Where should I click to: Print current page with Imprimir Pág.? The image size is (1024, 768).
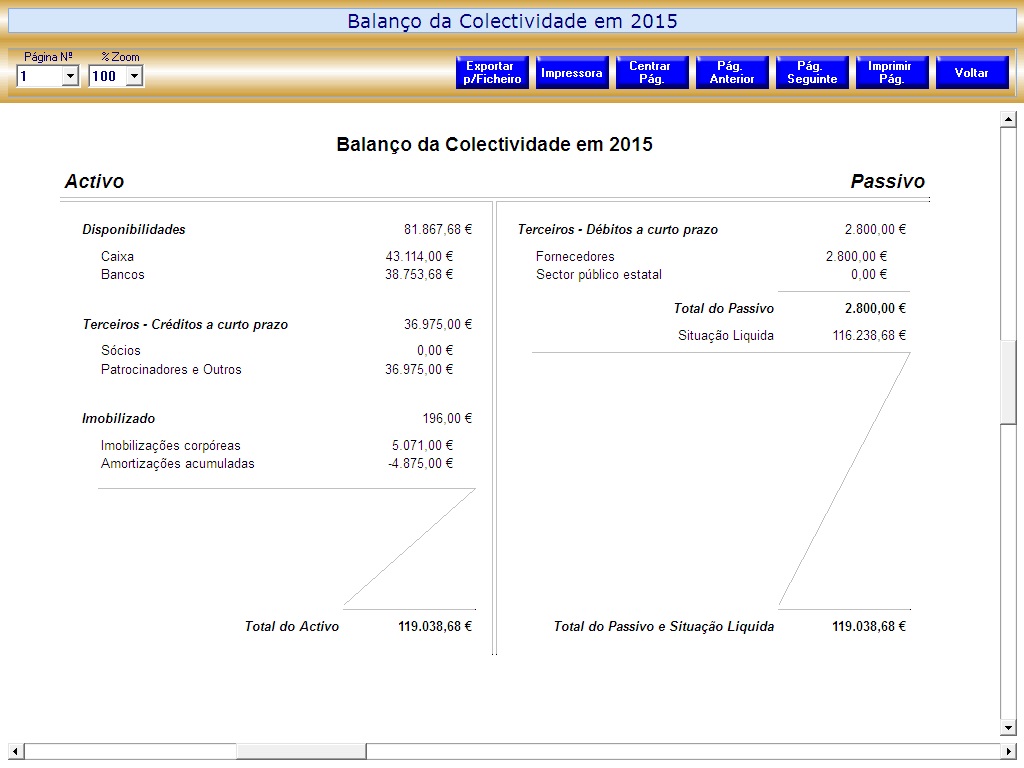(x=892, y=73)
